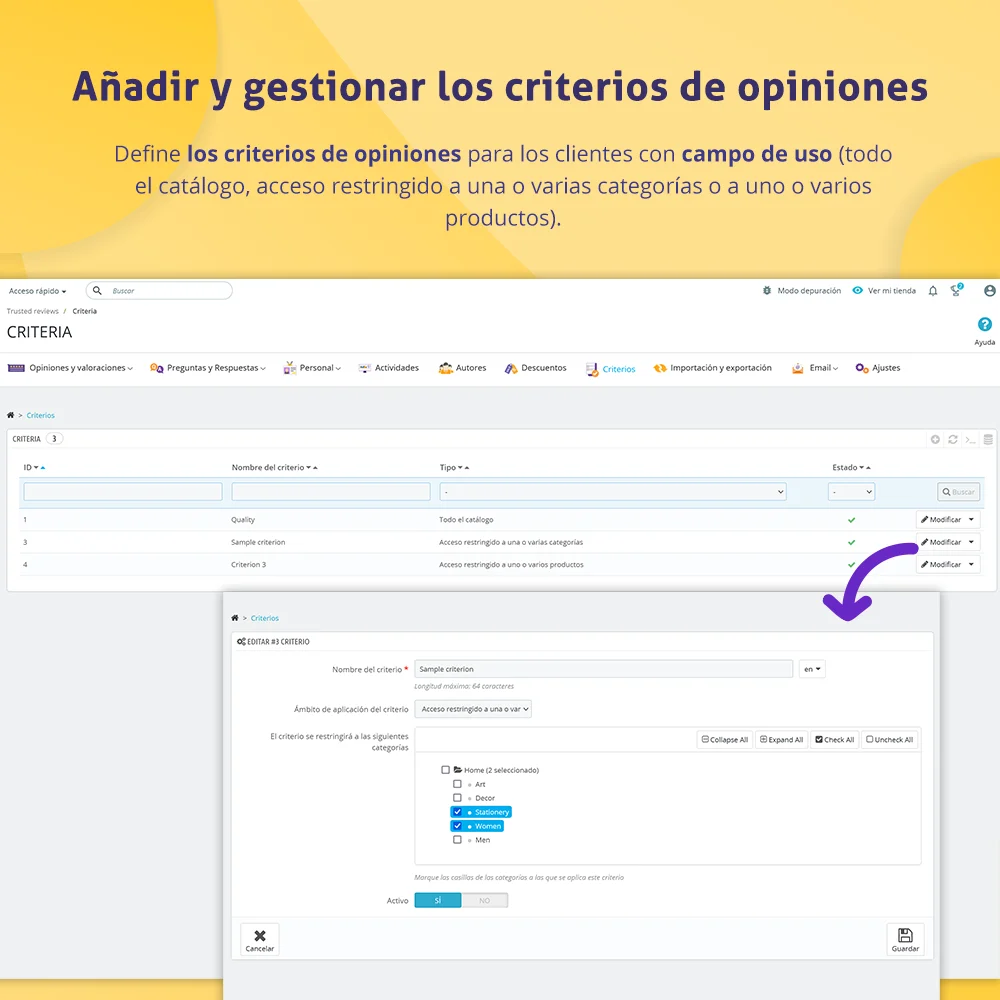Expand Opiniones y valoraciones menu

[70, 368]
